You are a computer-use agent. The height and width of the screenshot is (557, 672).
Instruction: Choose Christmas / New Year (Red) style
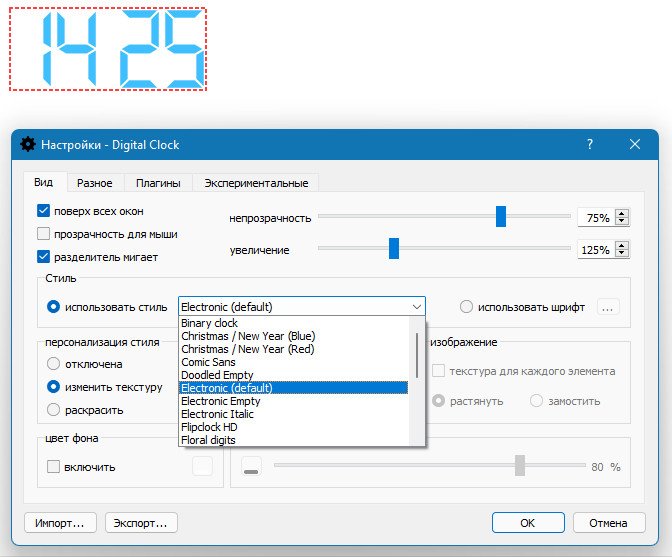pyautogui.click(x=294, y=349)
